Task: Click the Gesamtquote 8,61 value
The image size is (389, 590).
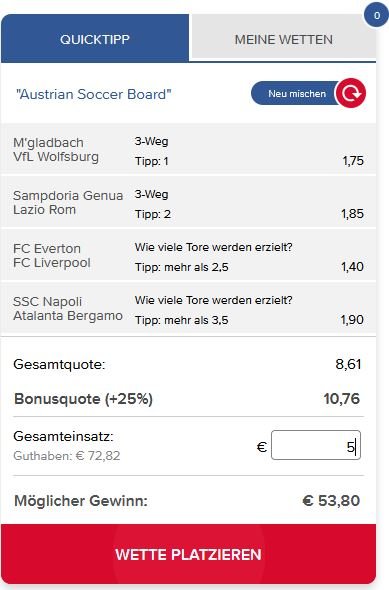Action: pyautogui.click(x=348, y=365)
